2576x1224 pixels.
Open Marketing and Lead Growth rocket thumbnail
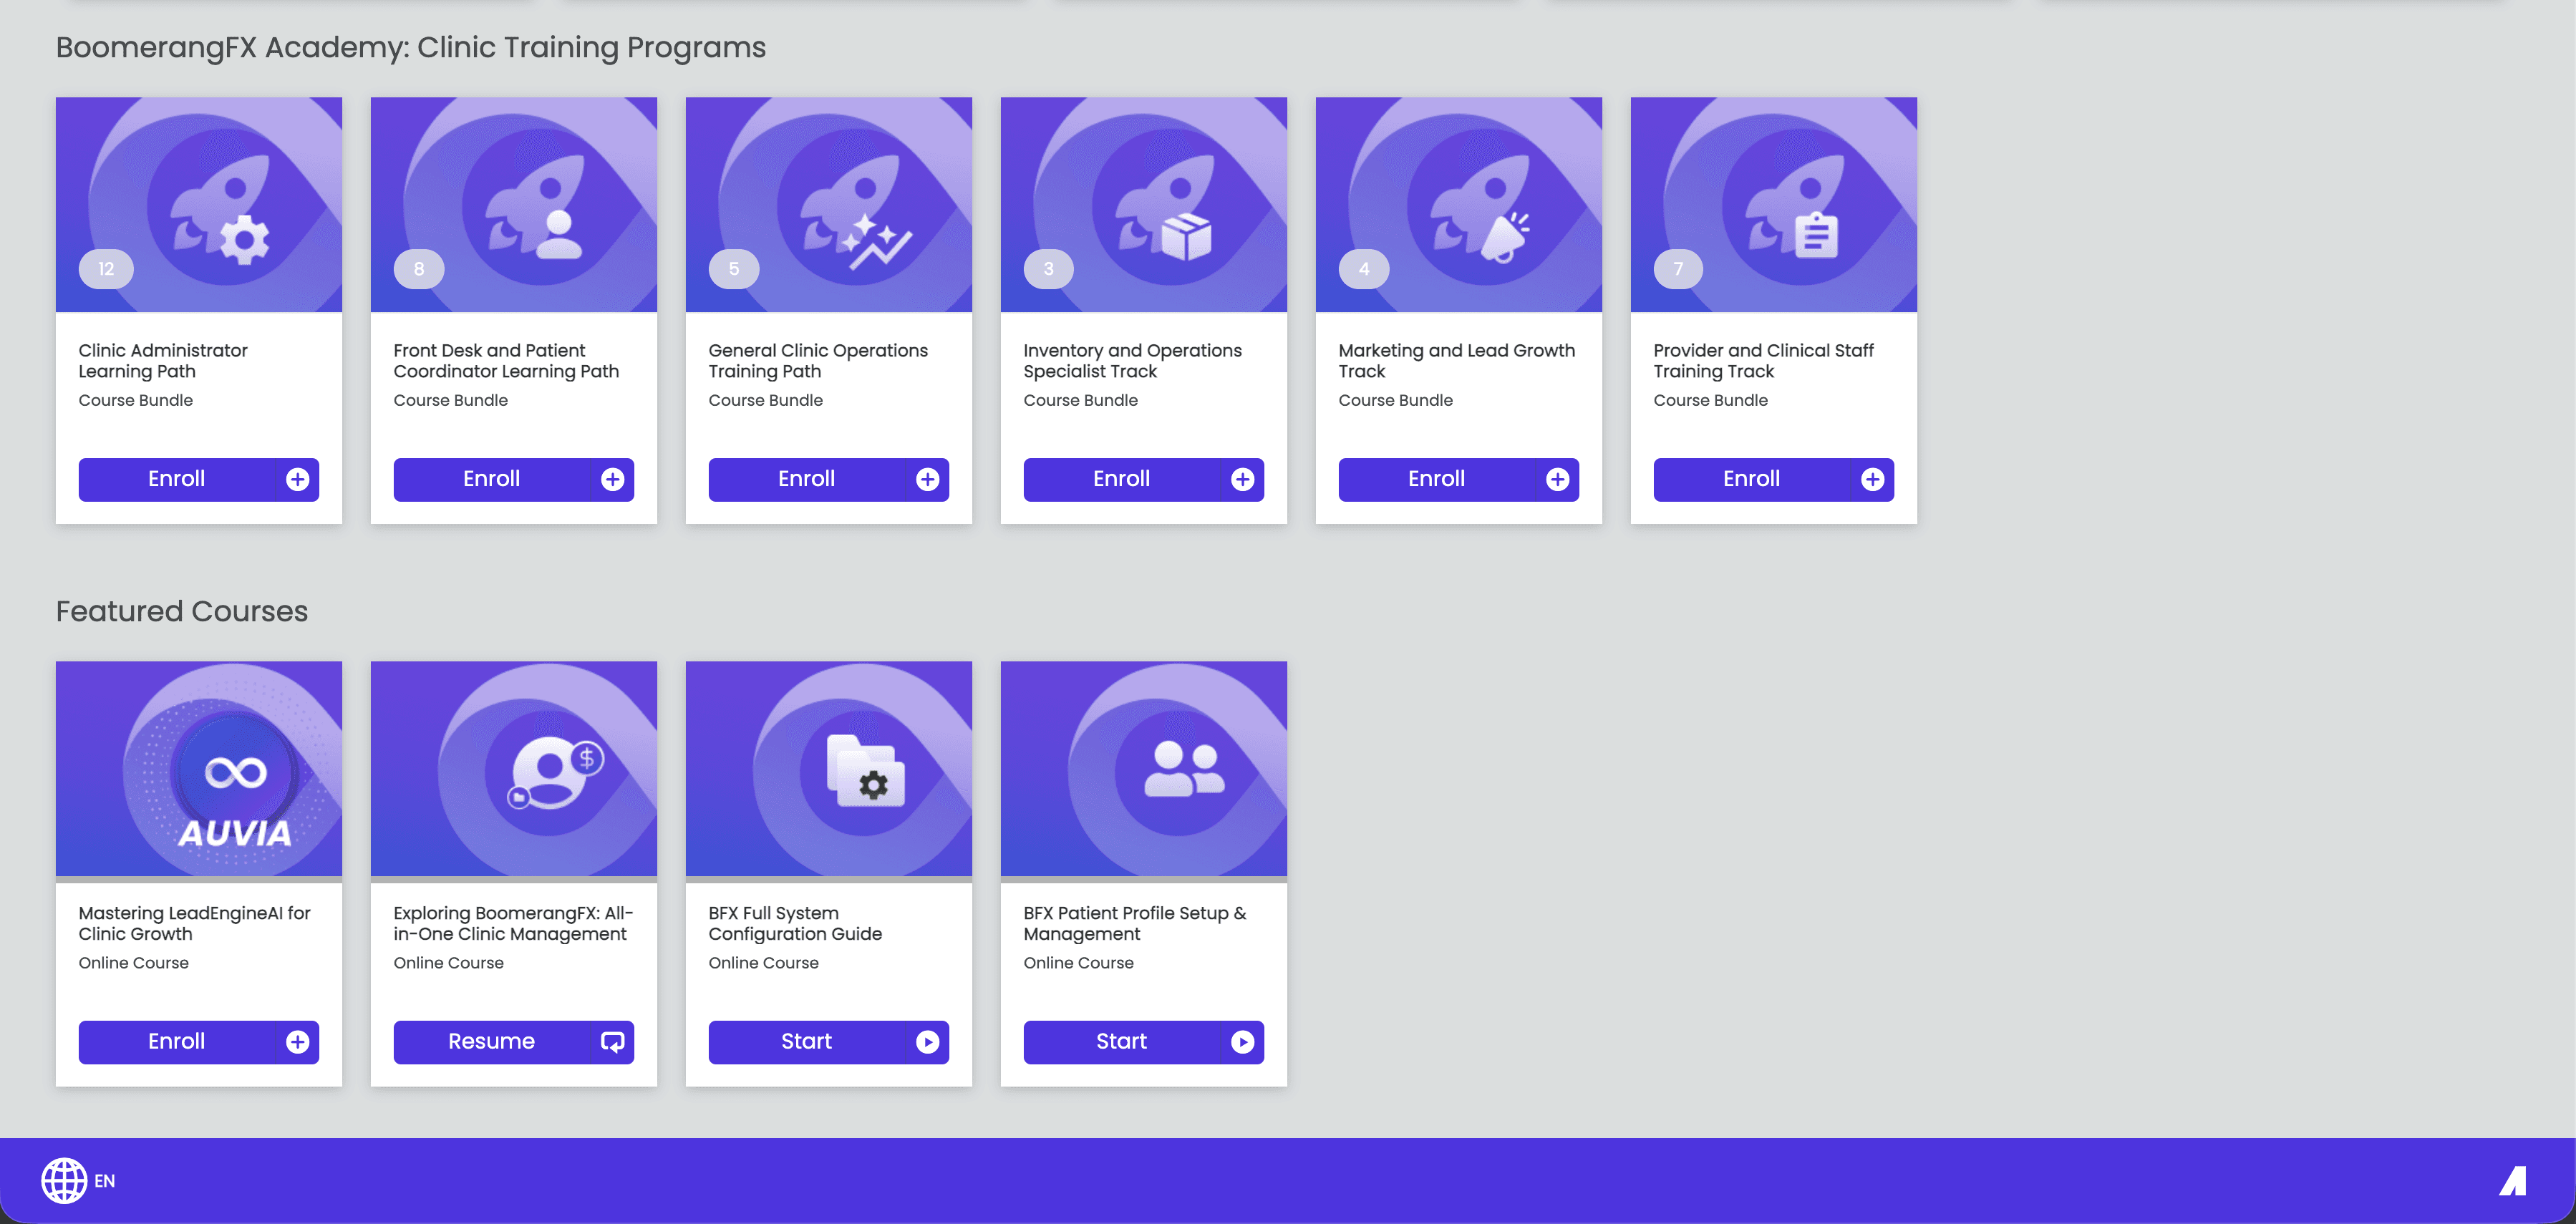point(1458,205)
